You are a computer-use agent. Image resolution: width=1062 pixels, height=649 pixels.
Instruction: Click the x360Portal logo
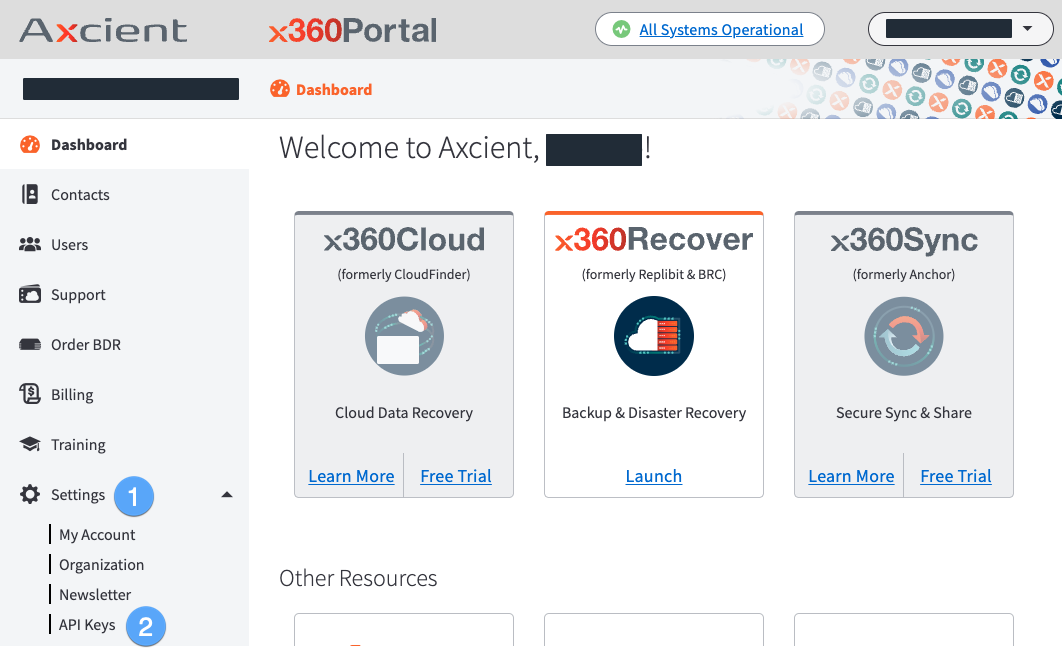pos(353,30)
